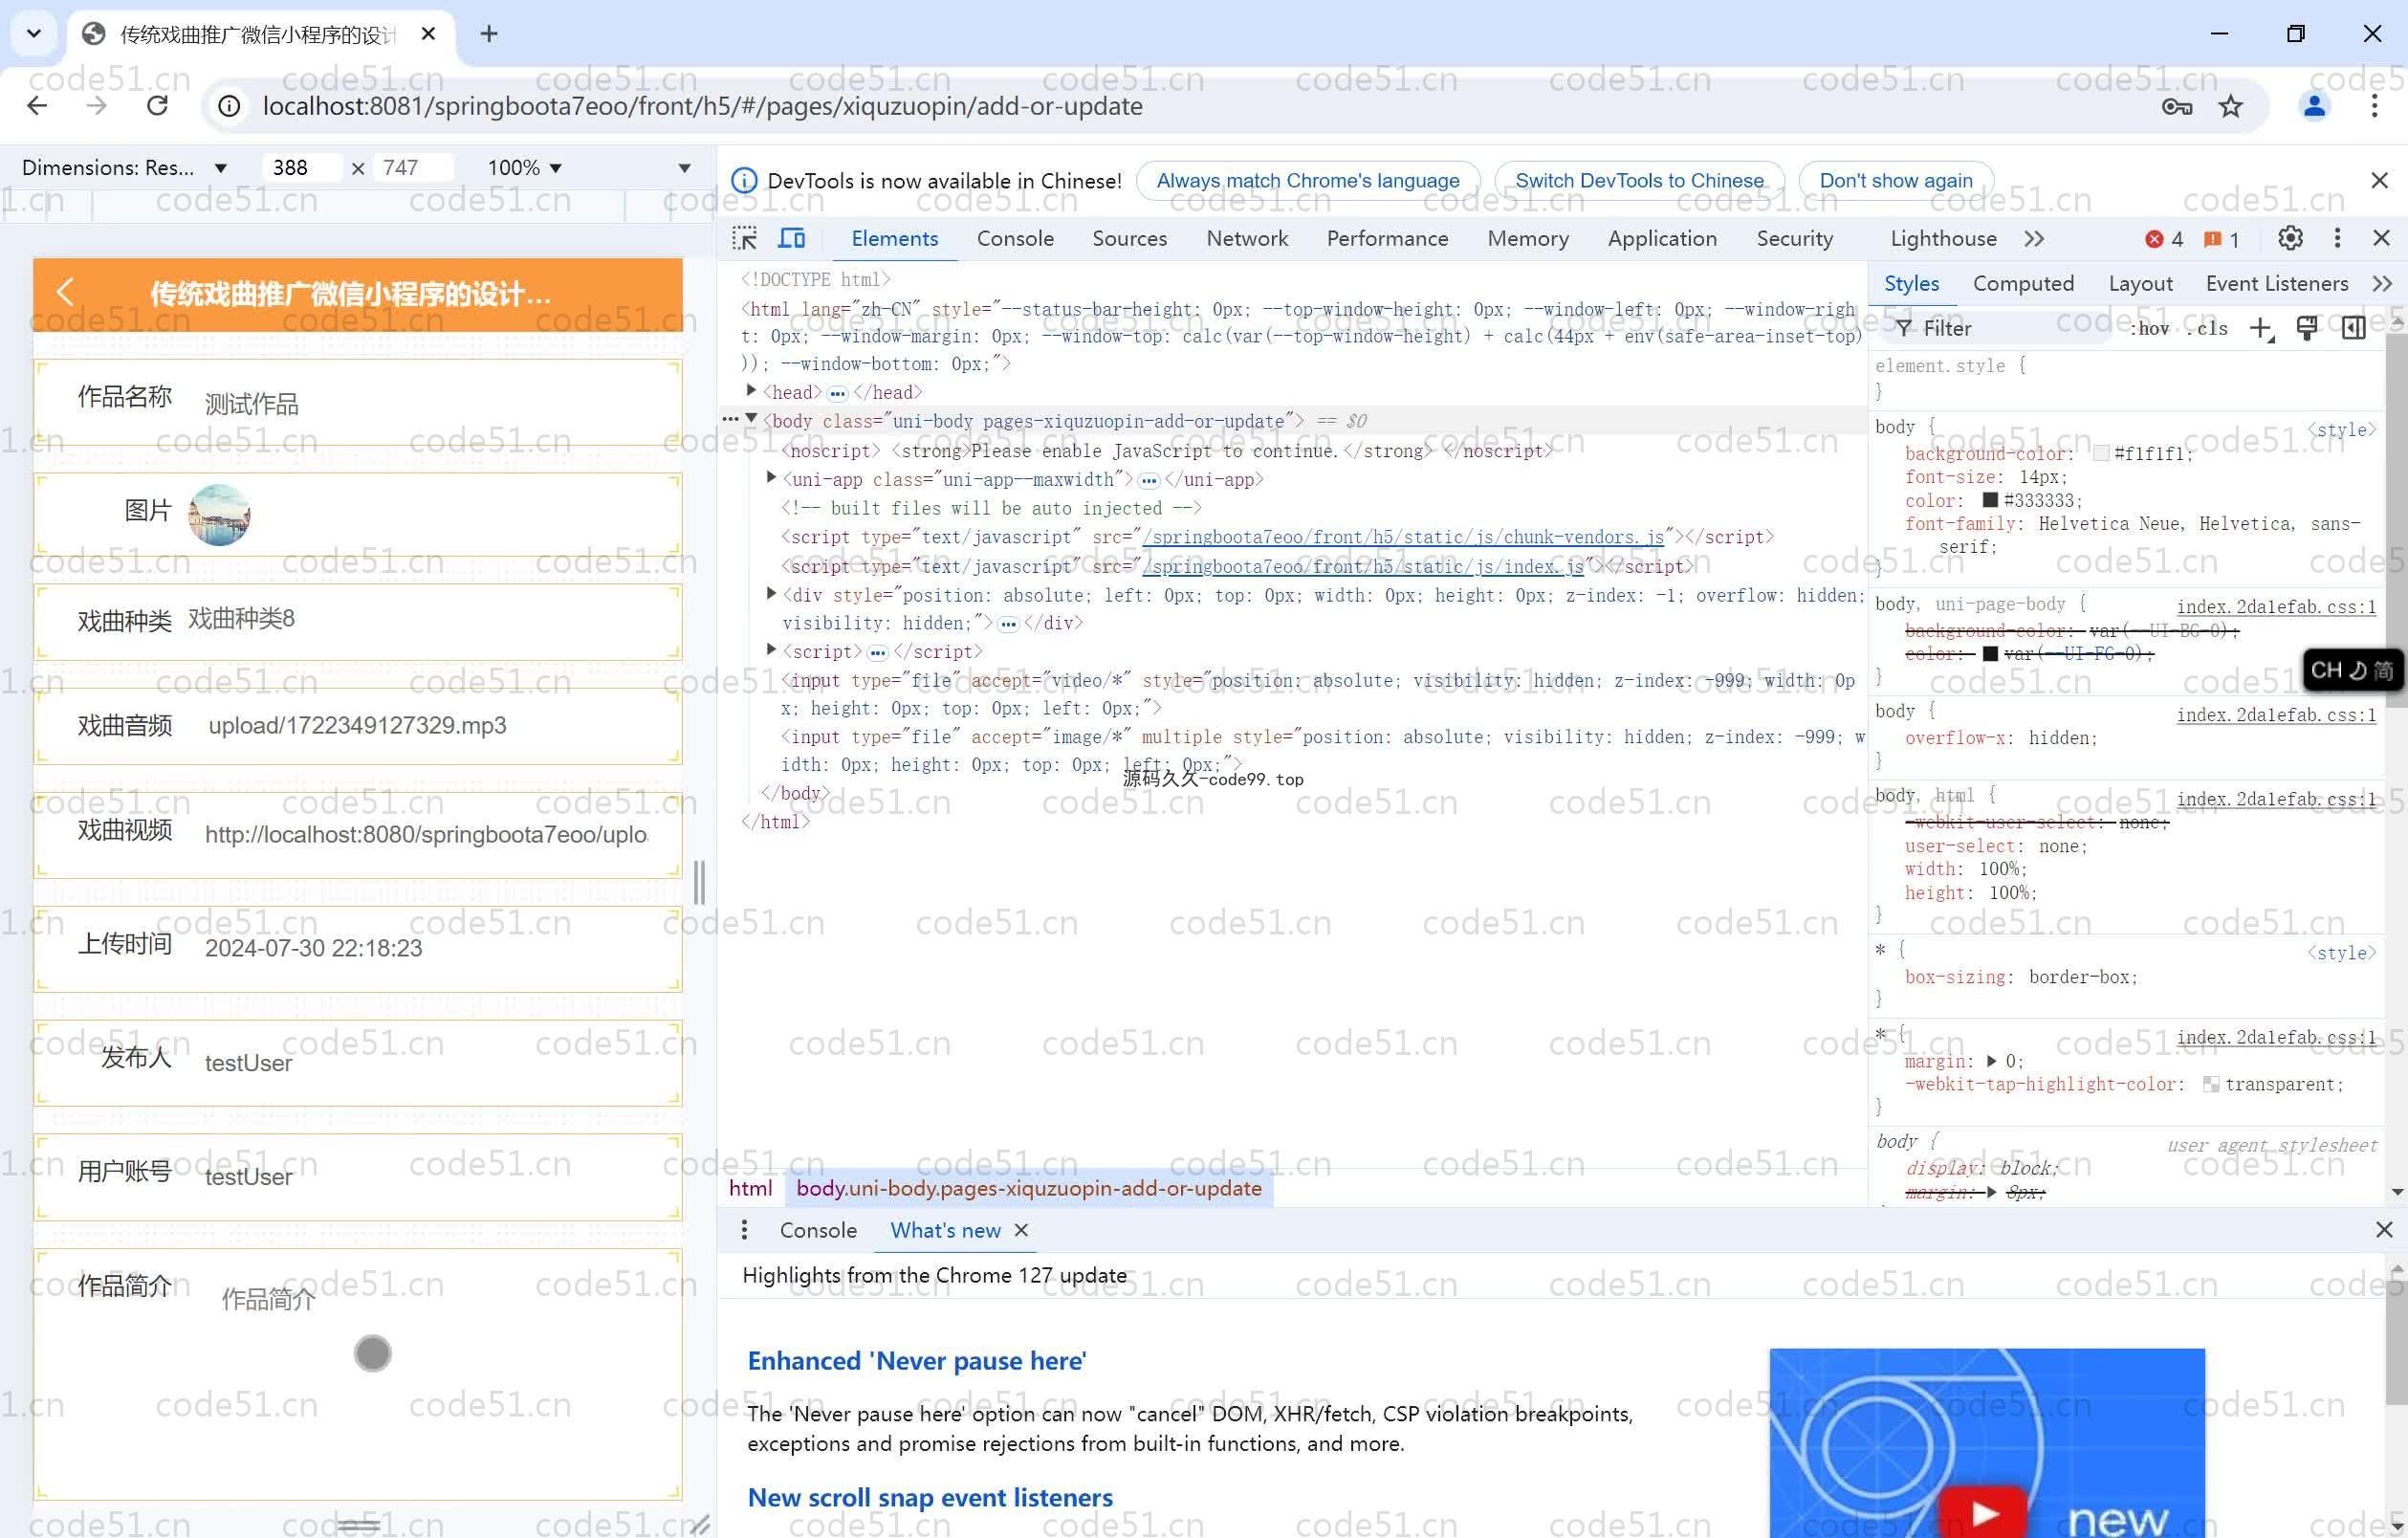The image size is (2408, 1538).
Task: Expand the script element node
Action: (x=771, y=650)
